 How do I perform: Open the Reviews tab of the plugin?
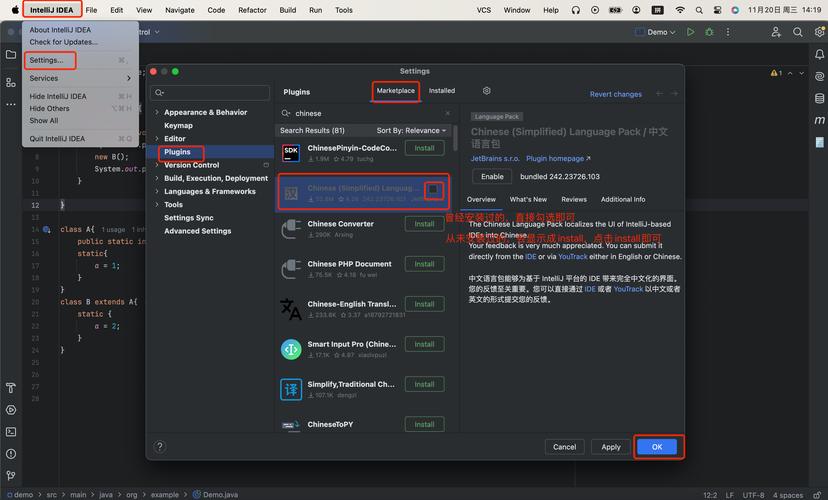[x=574, y=199]
